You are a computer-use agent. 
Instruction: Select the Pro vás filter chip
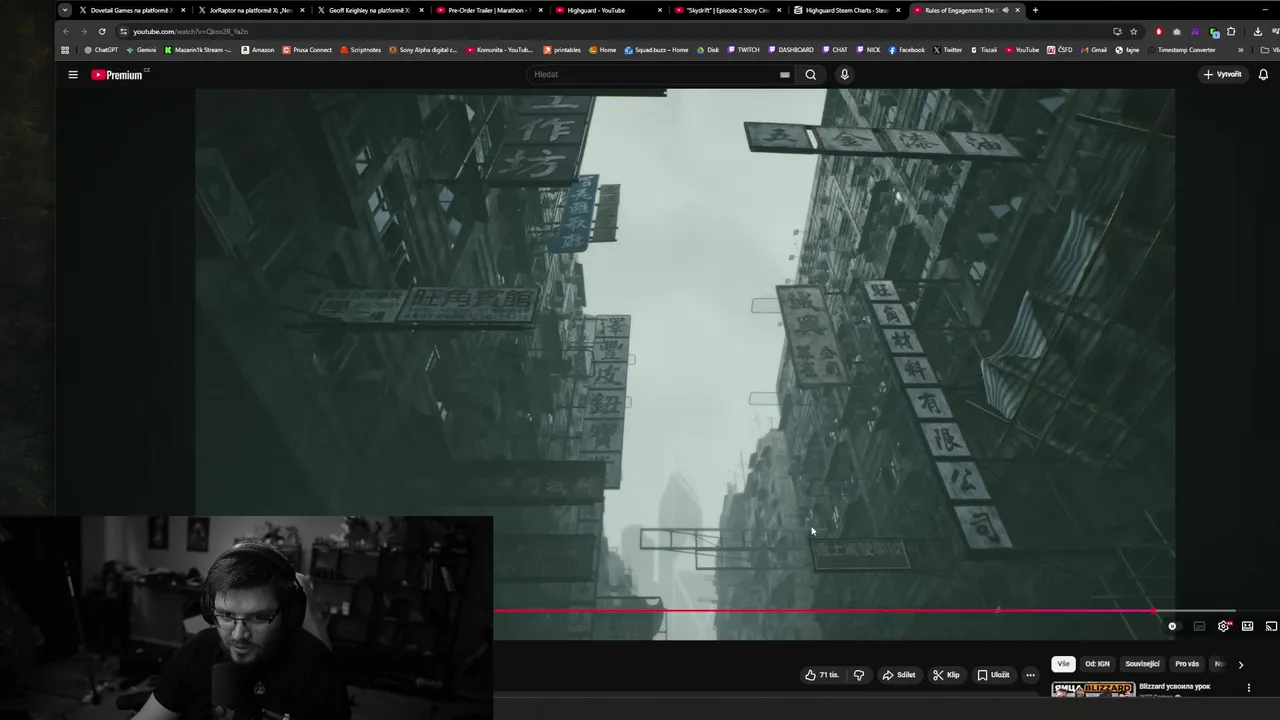click(x=1187, y=664)
